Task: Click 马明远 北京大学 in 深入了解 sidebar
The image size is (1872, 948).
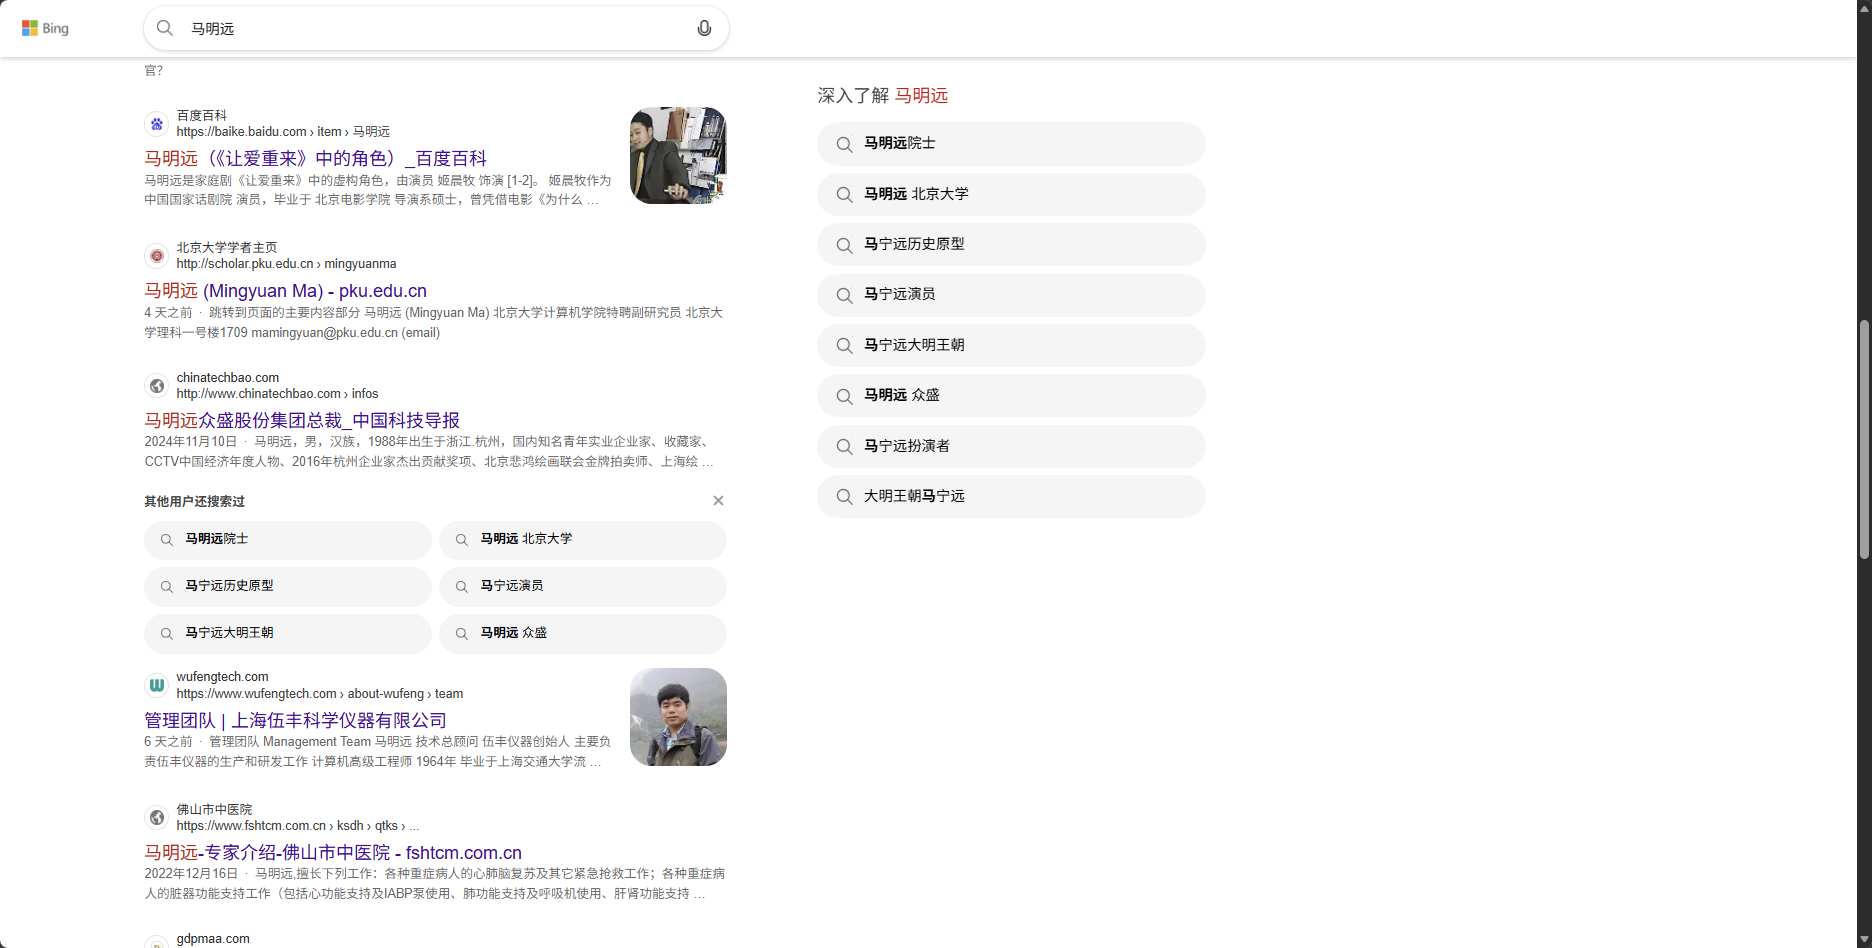Action: 1011,194
